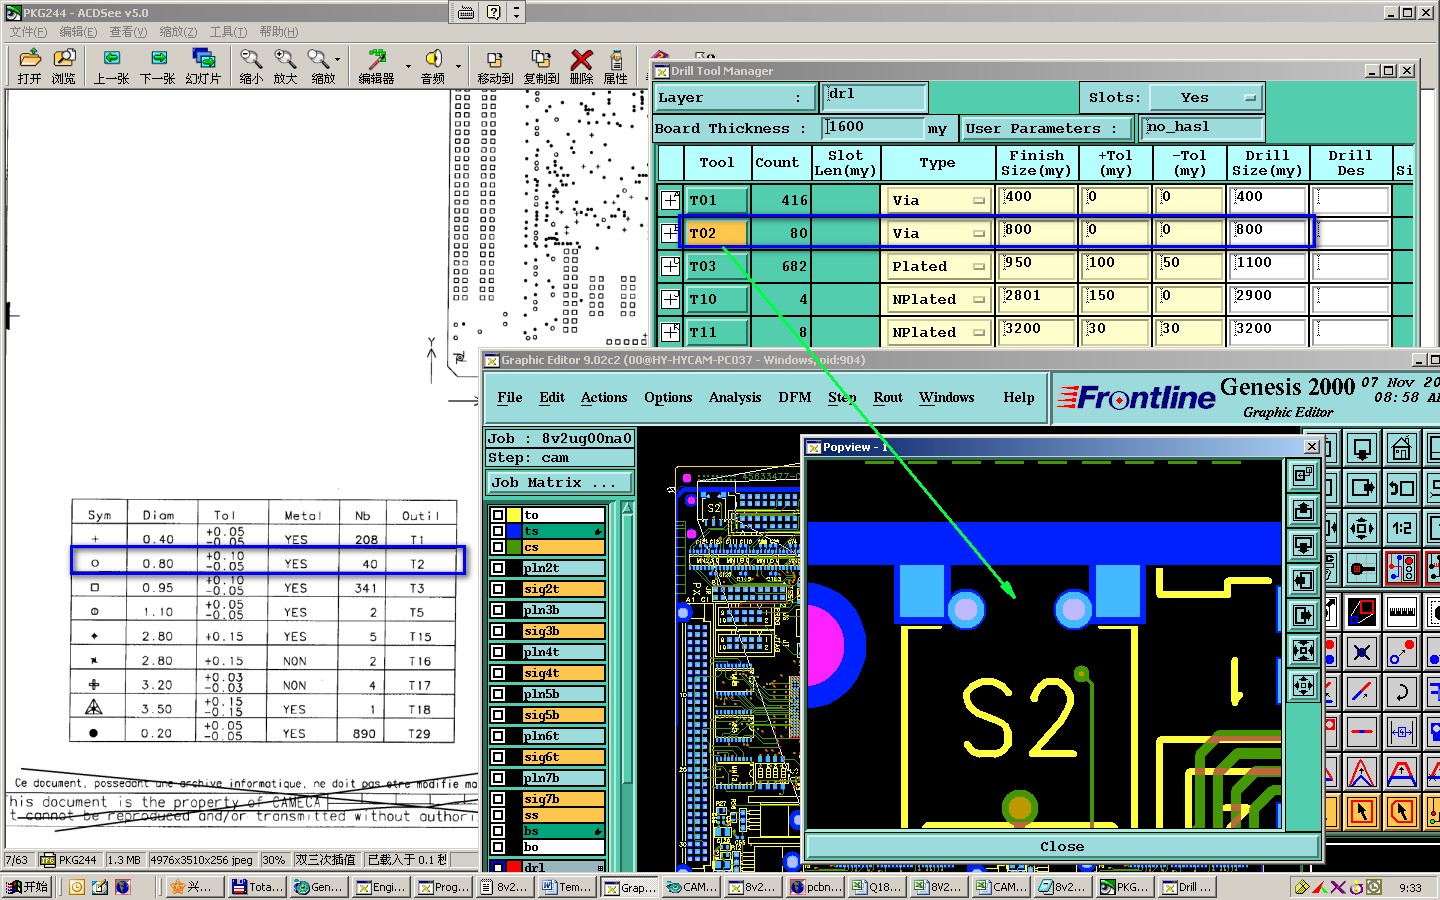Click the yellow color swatch of layer to
This screenshot has height=900, width=1440.
coord(514,515)
